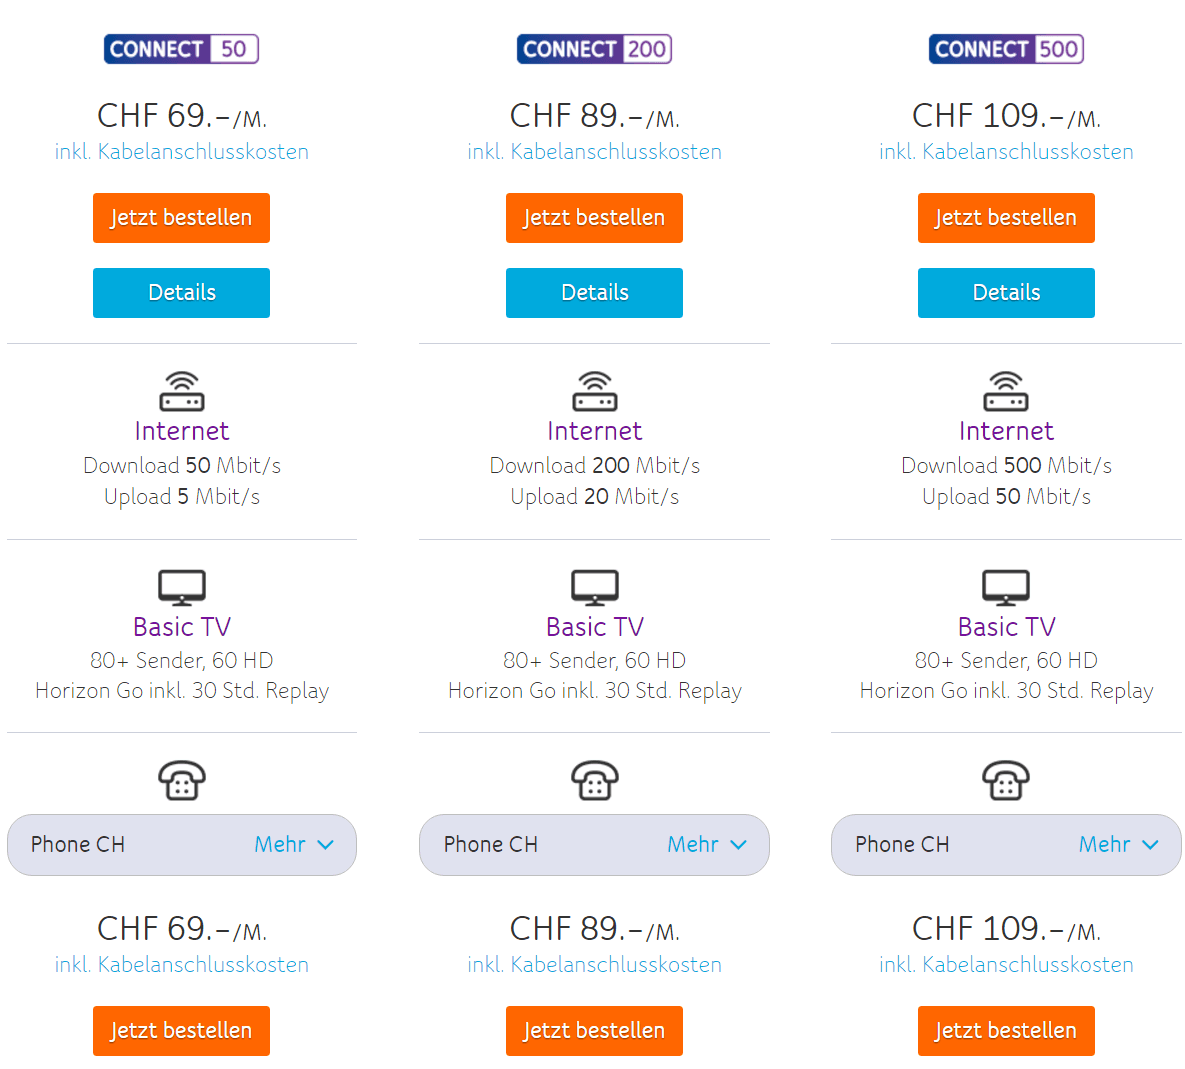1185x1069 pixels.
Task: Open Details for the CHF 109 plan
Action: [1006, 292]
